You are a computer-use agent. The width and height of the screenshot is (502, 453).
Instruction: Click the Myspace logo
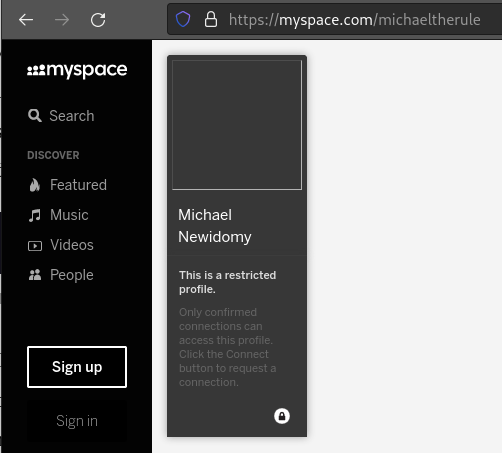point(77,70)
